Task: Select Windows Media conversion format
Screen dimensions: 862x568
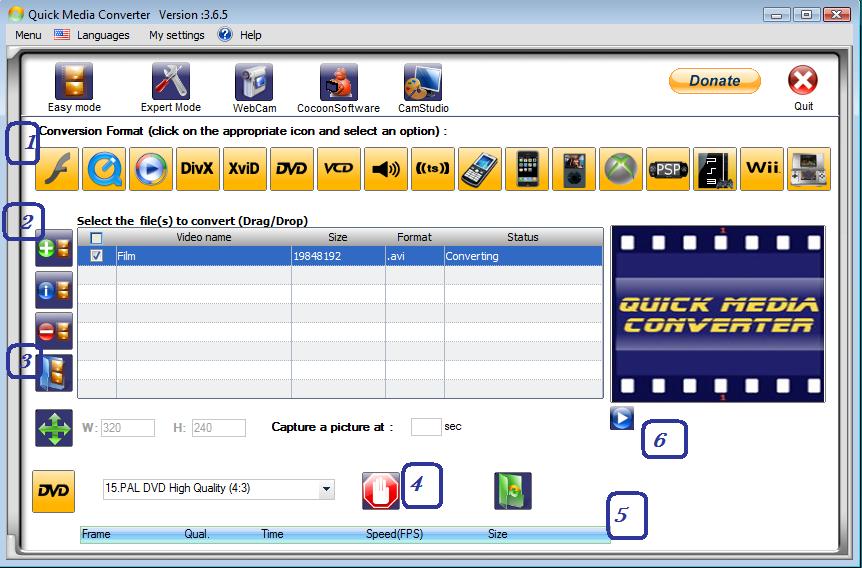Action: (x=151, y=169)
